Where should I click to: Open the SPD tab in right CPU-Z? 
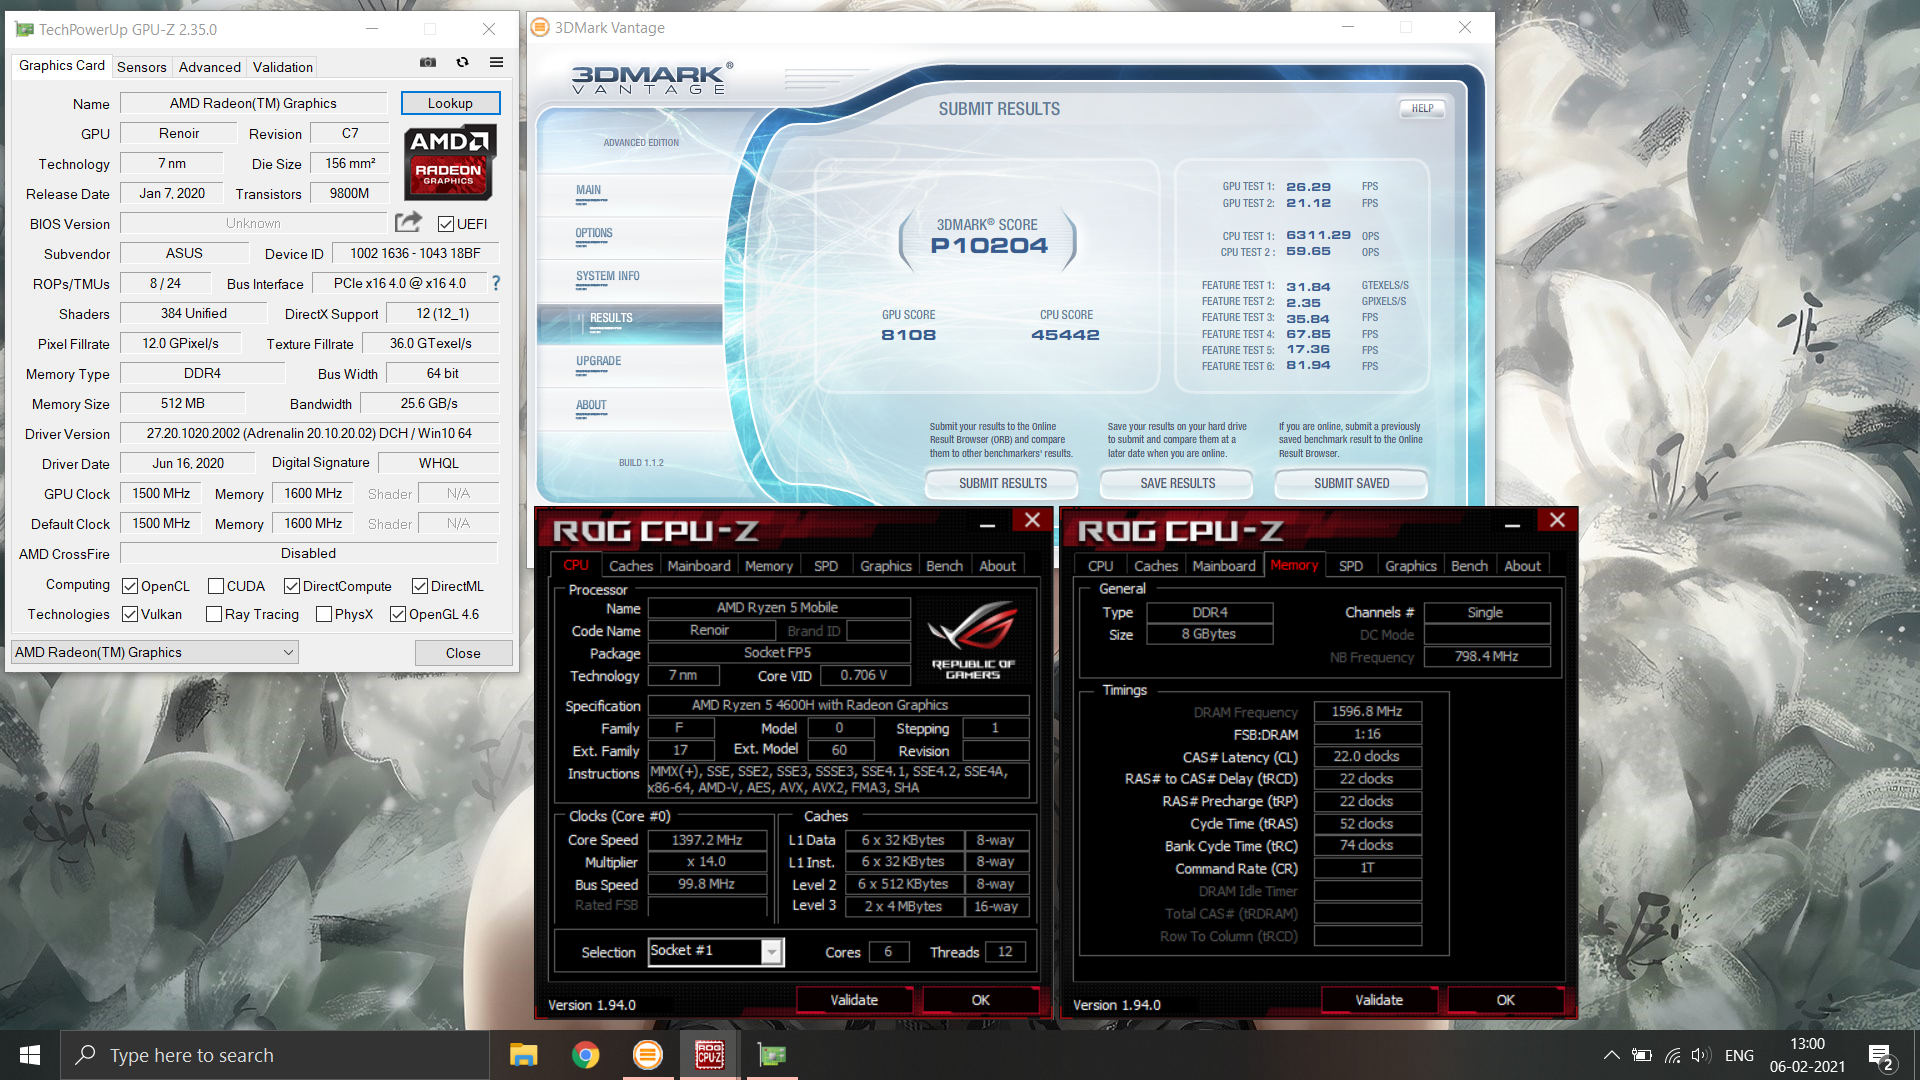(x=1351, y=566)
